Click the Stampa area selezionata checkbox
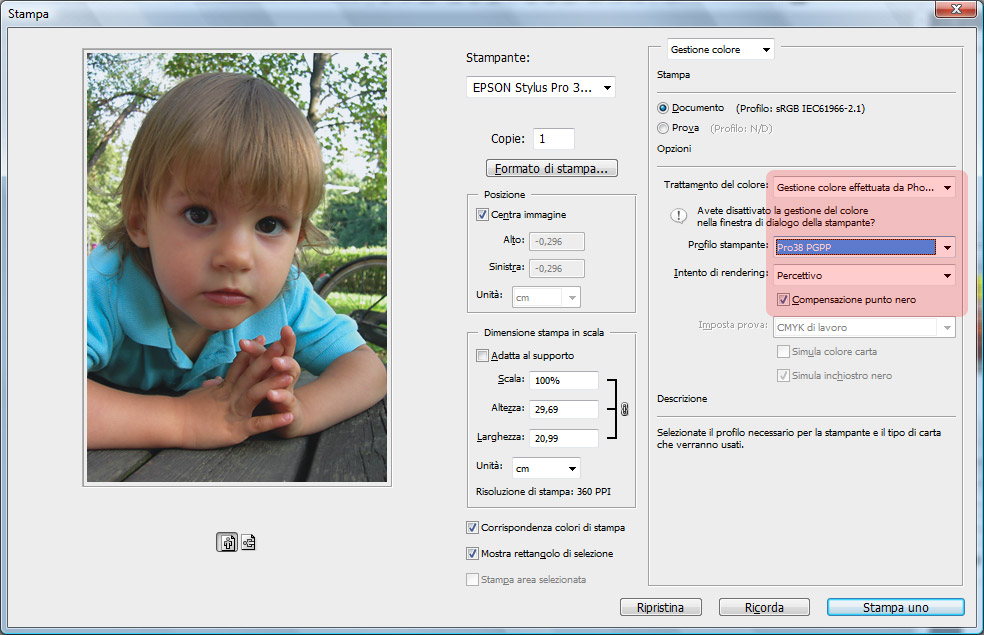This screenshot has height=635, width=984. (472, 579)
